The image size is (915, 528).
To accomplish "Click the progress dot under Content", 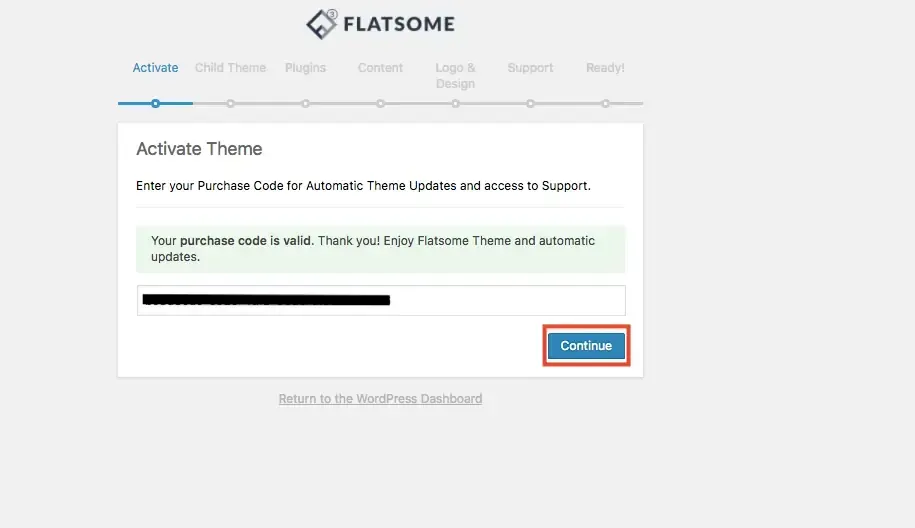I will click(x=380, y=104).
